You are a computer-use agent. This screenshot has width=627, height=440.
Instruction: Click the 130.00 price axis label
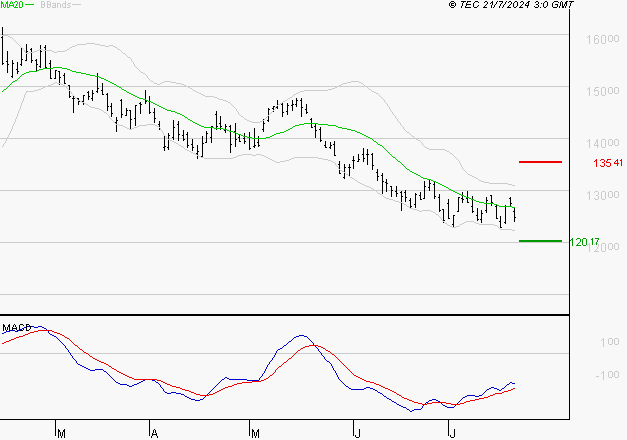603,195
